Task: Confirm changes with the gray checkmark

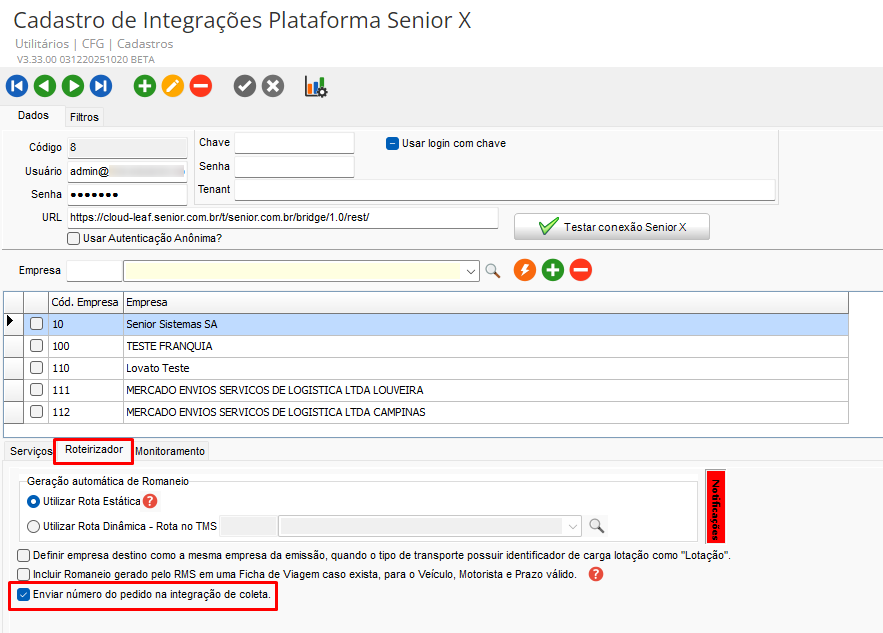Action: tap(245, 86)
